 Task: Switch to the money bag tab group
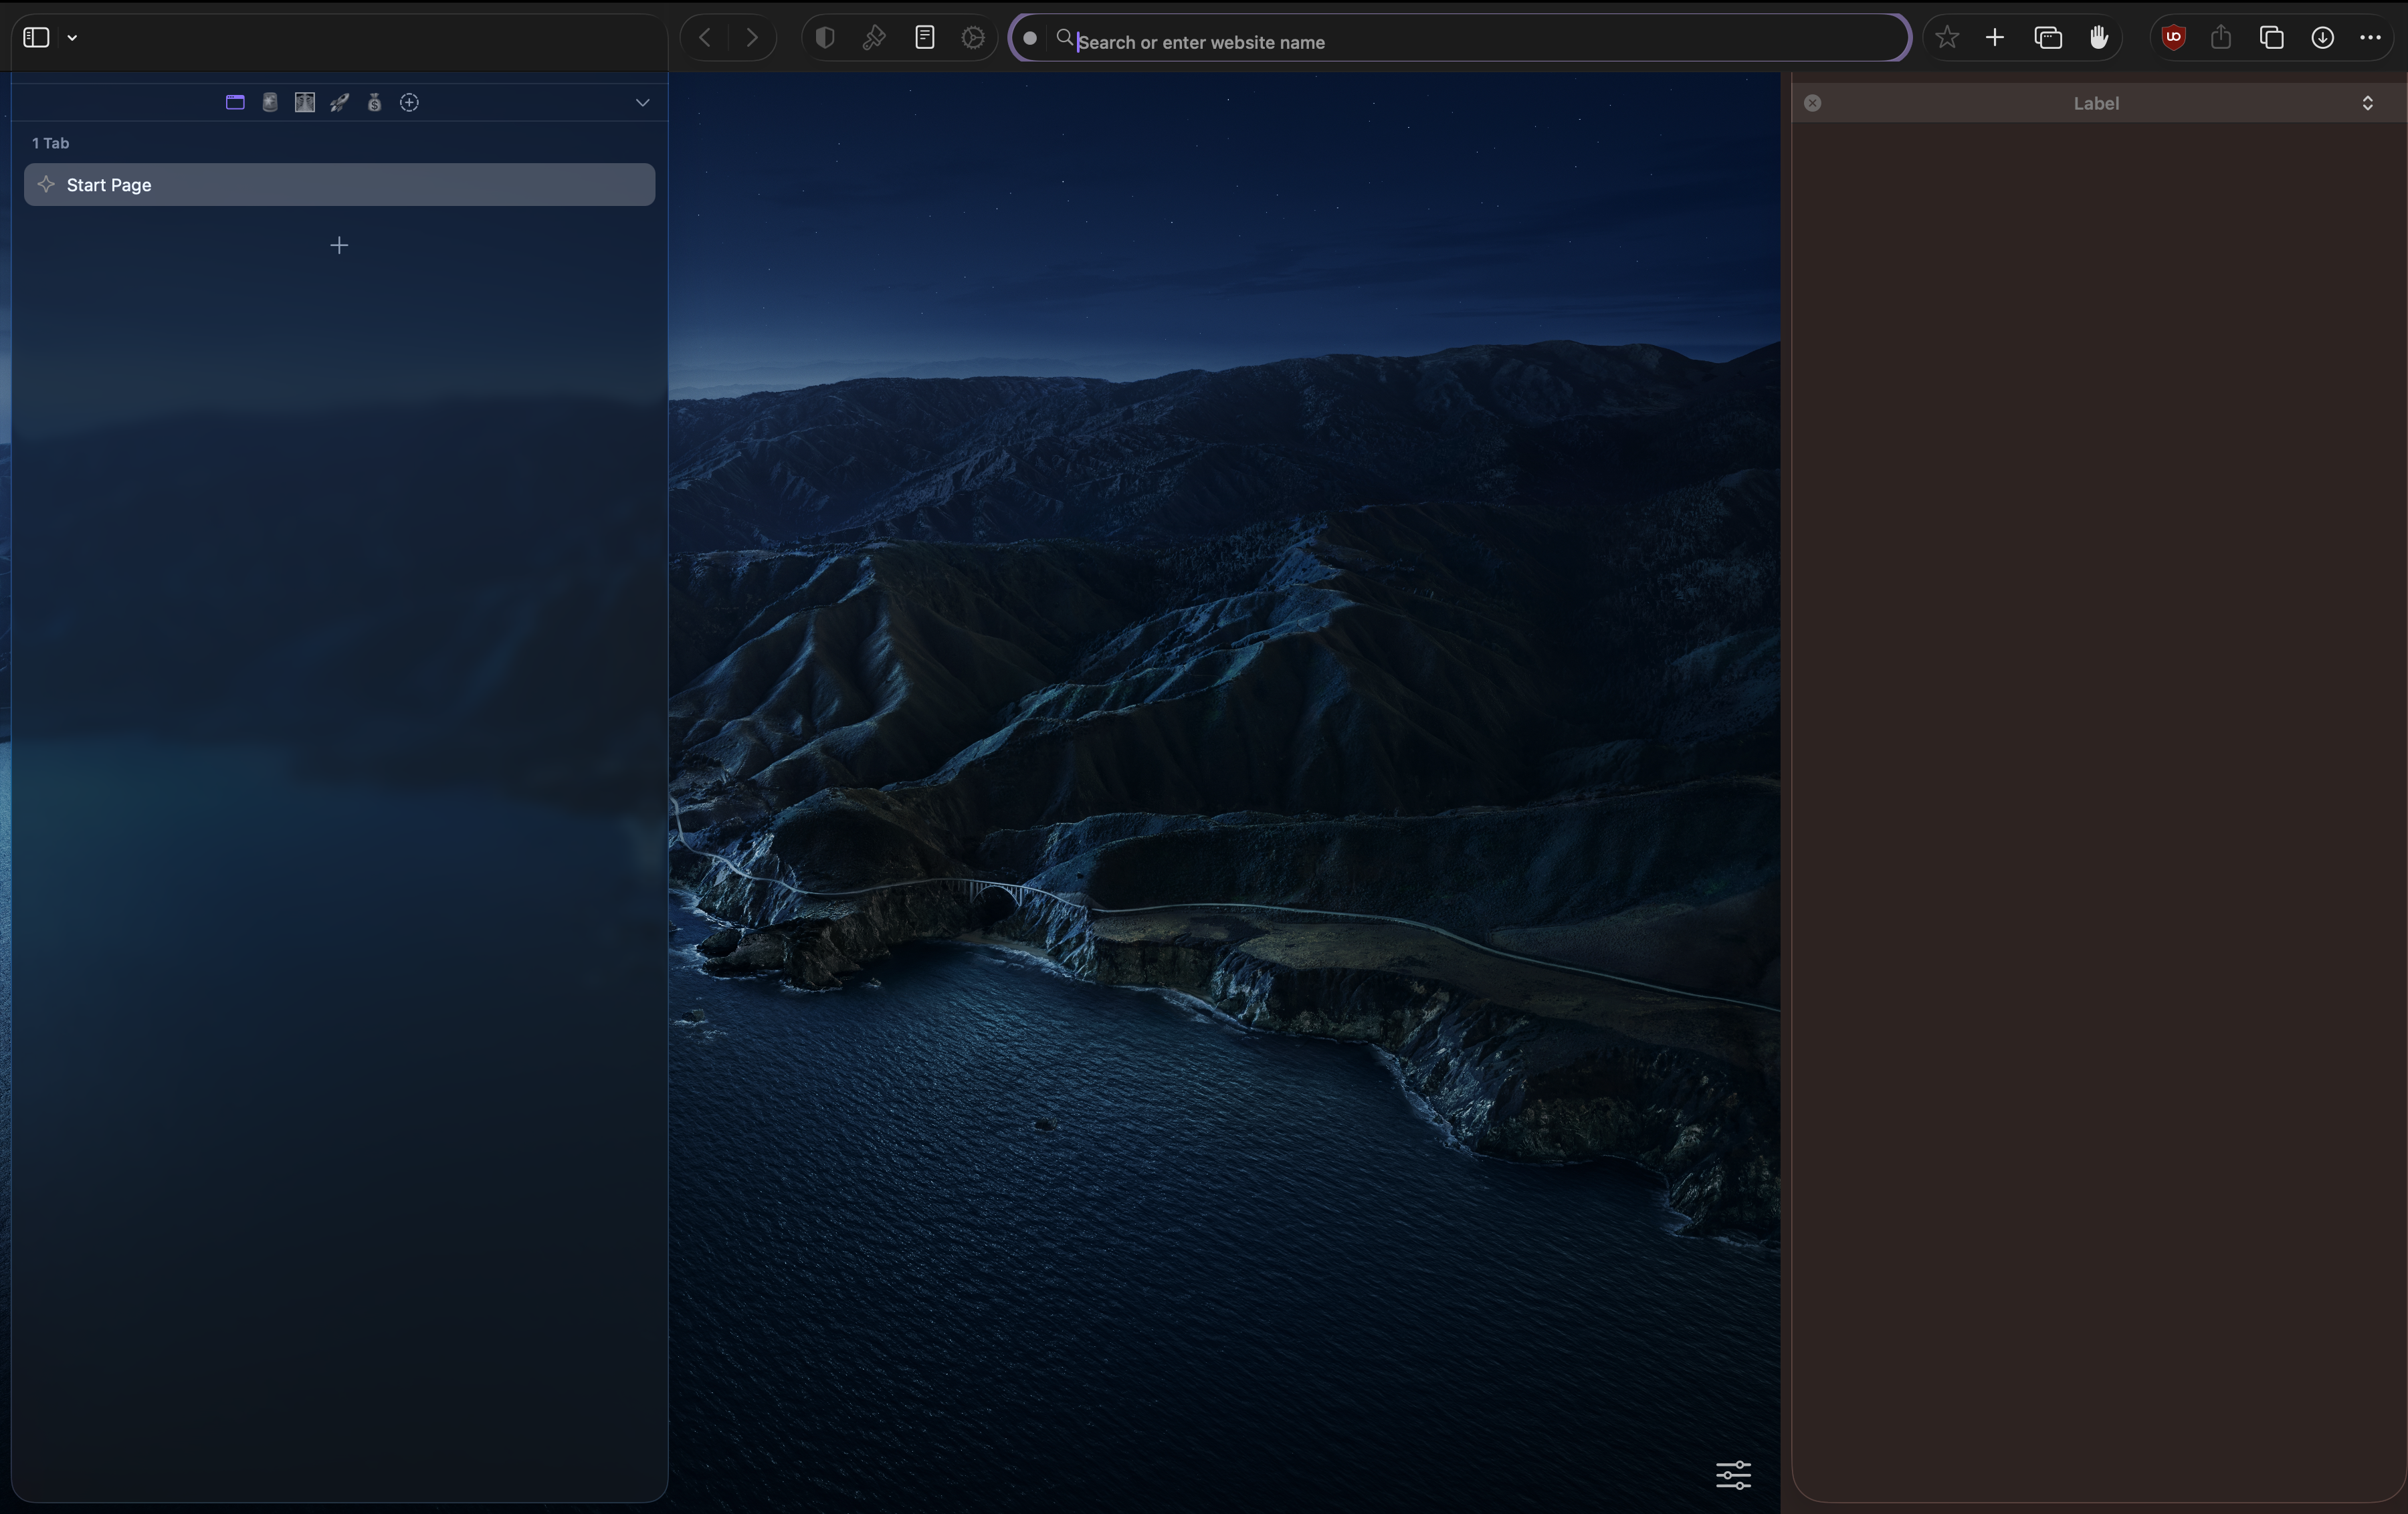point(374,102)
